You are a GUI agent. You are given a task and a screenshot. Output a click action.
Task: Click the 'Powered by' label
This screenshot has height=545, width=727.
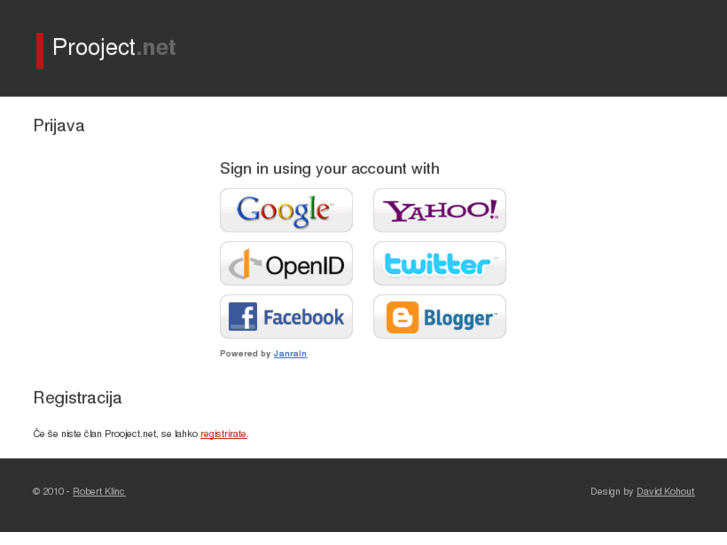tap(245, 354)
